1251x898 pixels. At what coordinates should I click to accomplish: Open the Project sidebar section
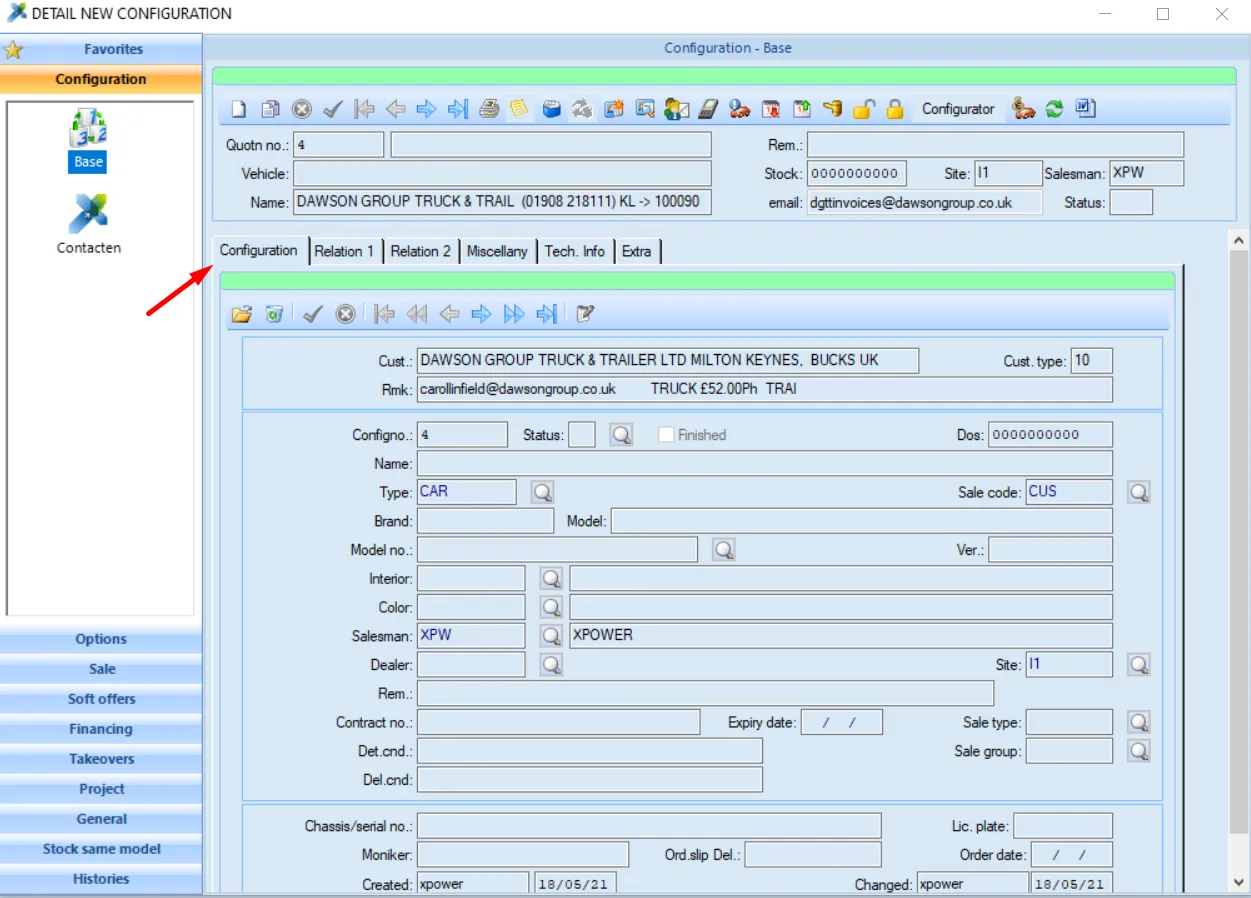(x=101, y=789)
